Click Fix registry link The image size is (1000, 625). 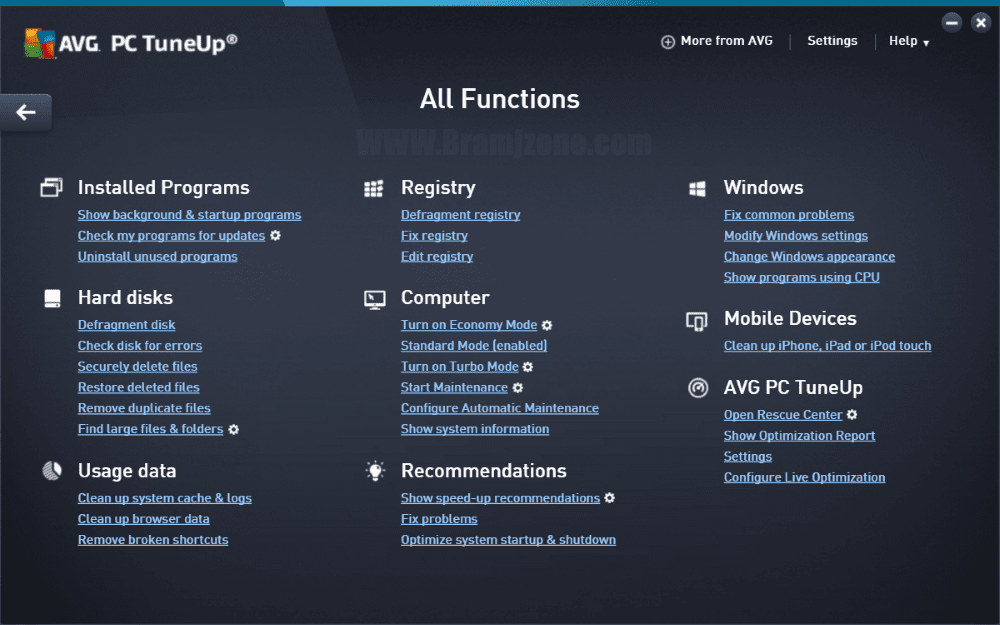click(x=434, y=236)
